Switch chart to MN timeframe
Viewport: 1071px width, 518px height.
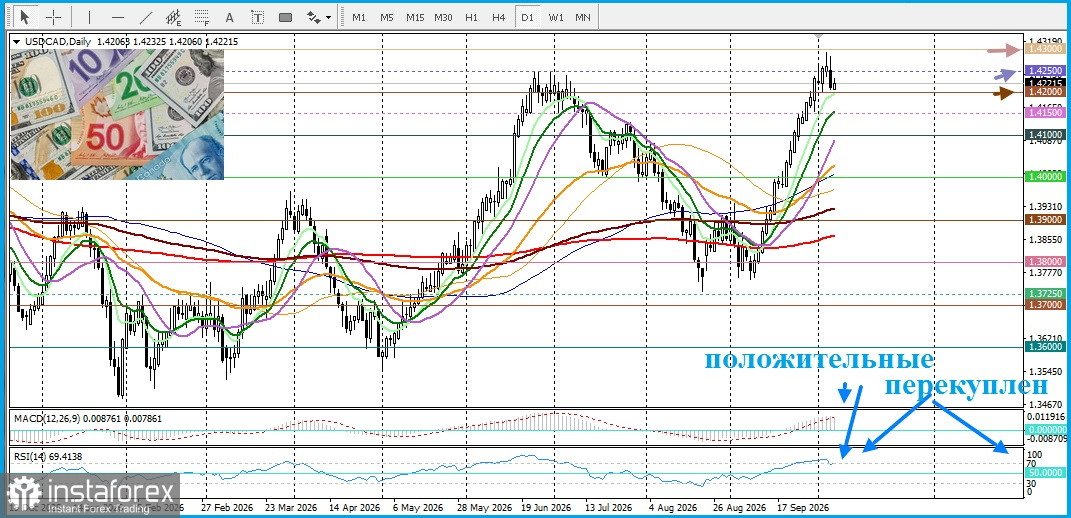tap(583, 17)
